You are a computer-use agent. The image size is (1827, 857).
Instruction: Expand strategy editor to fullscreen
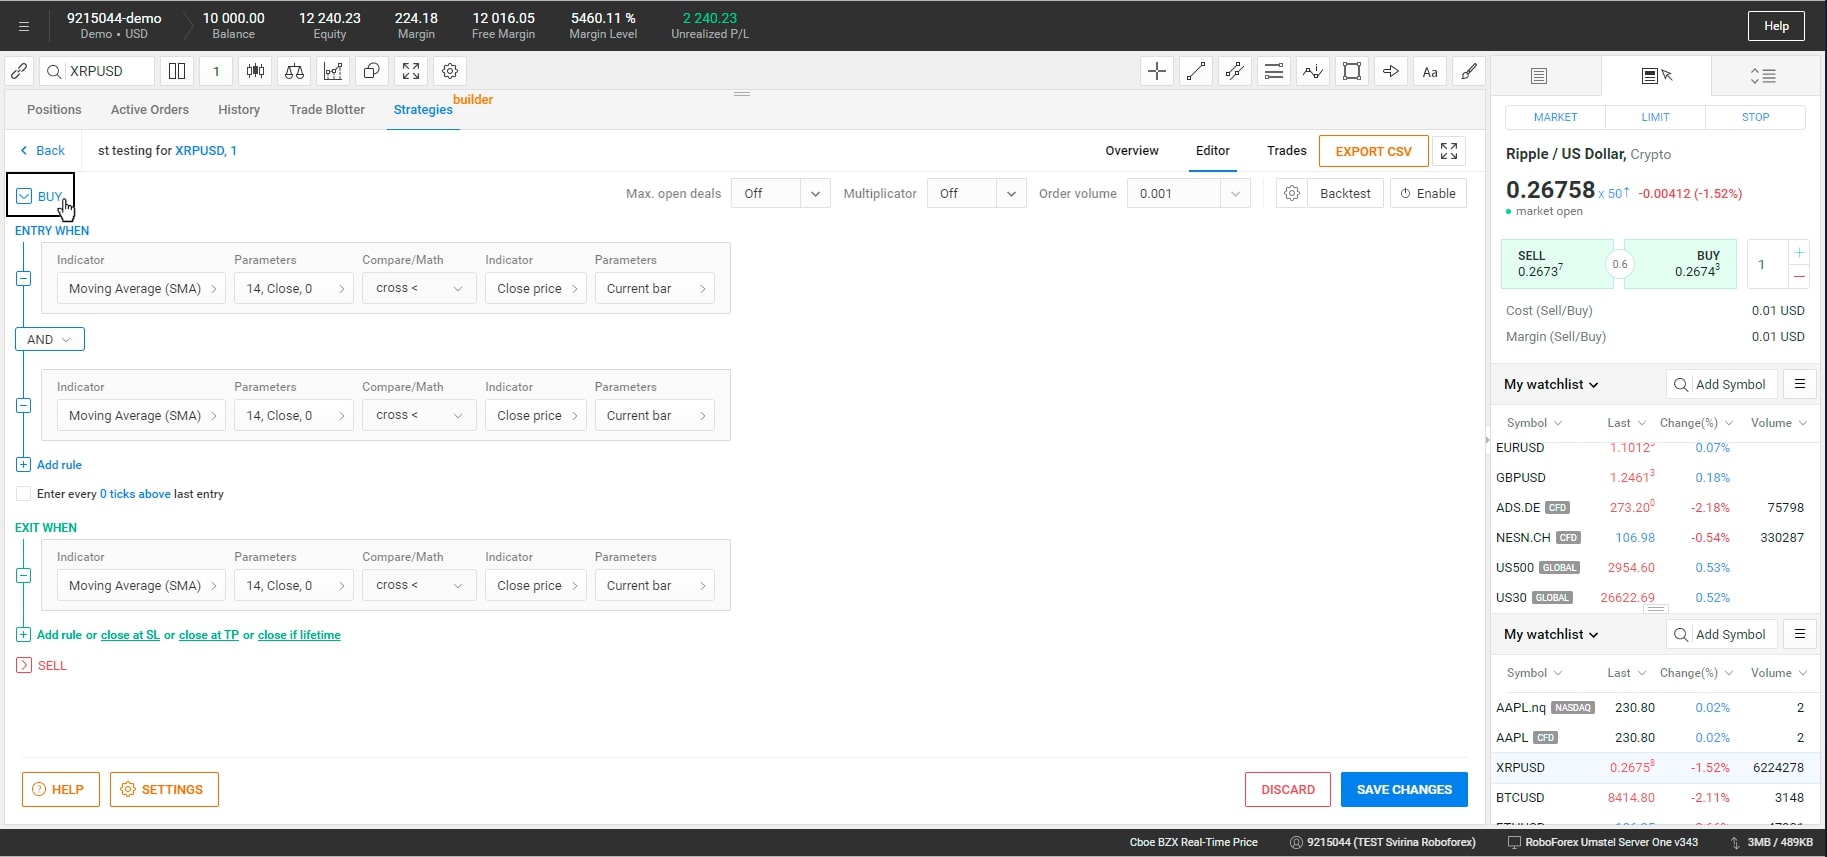(1449, 151)
